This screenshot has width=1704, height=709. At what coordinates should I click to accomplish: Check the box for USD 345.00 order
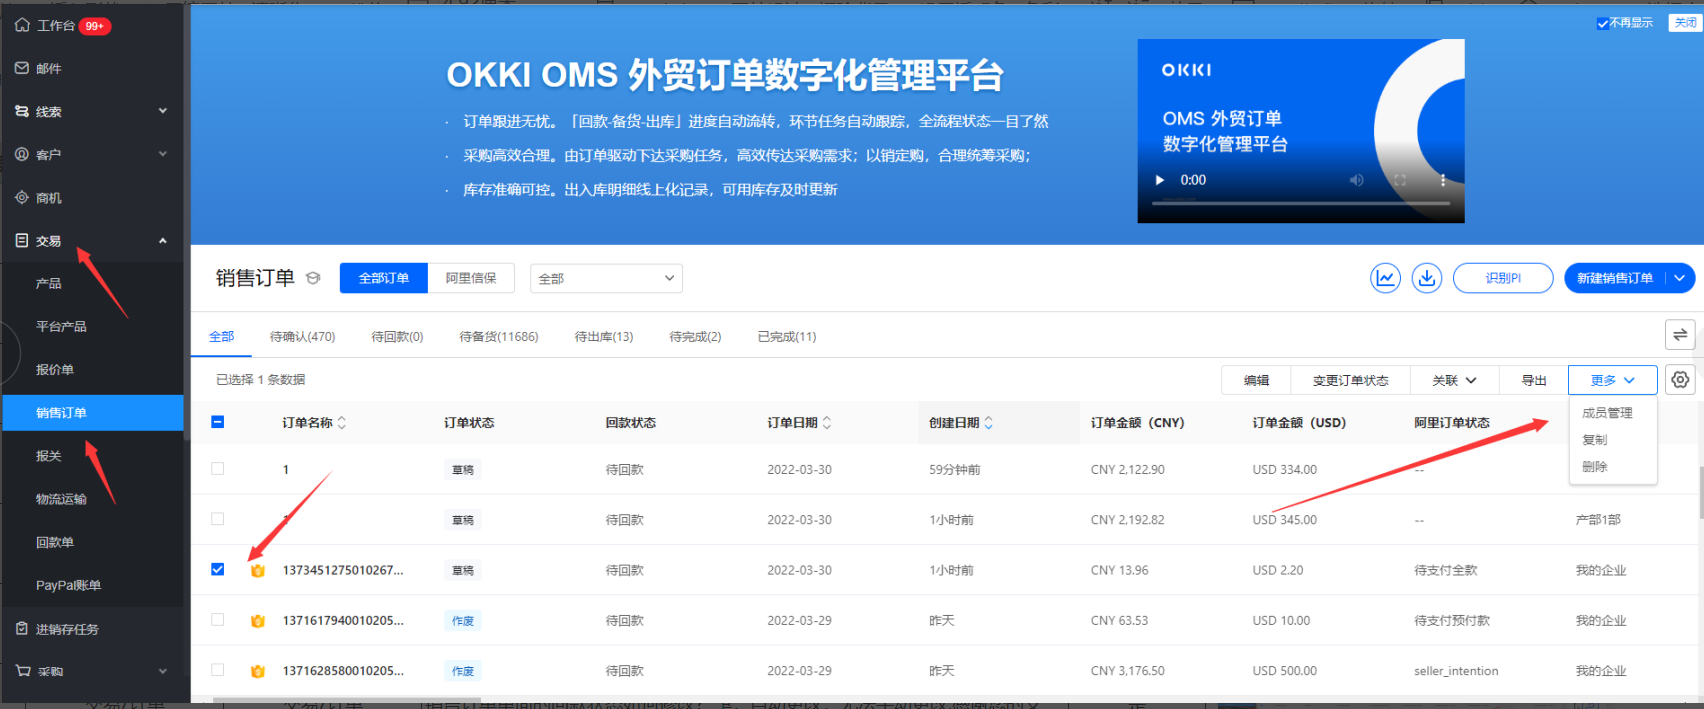pos(218,519)
